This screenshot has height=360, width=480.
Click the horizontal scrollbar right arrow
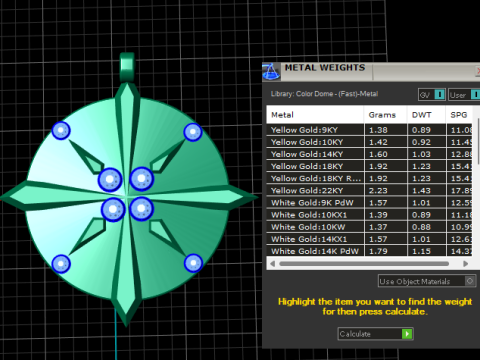[x=466, y=264]
